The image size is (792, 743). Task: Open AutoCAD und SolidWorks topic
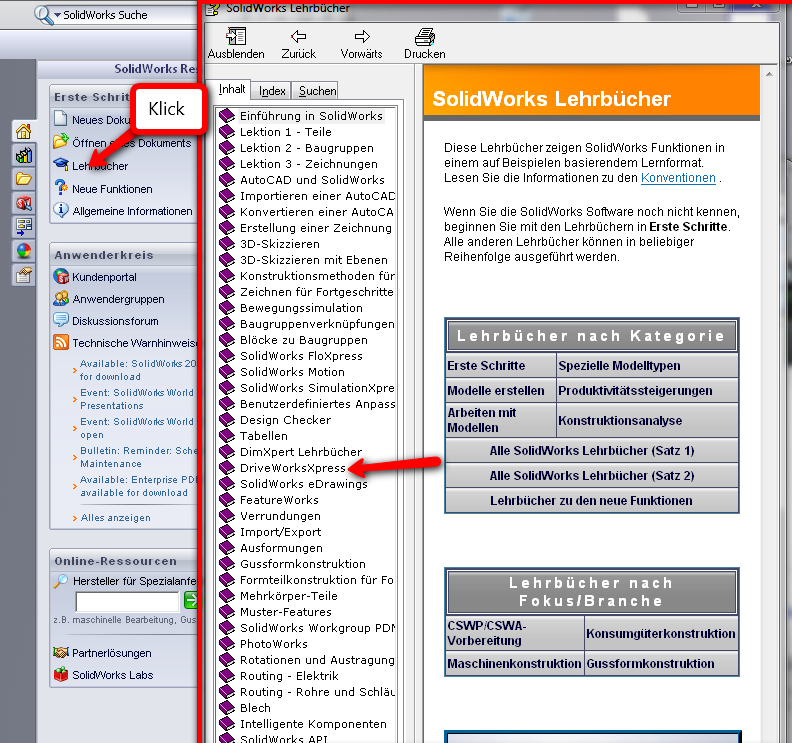tap(312, 180)
